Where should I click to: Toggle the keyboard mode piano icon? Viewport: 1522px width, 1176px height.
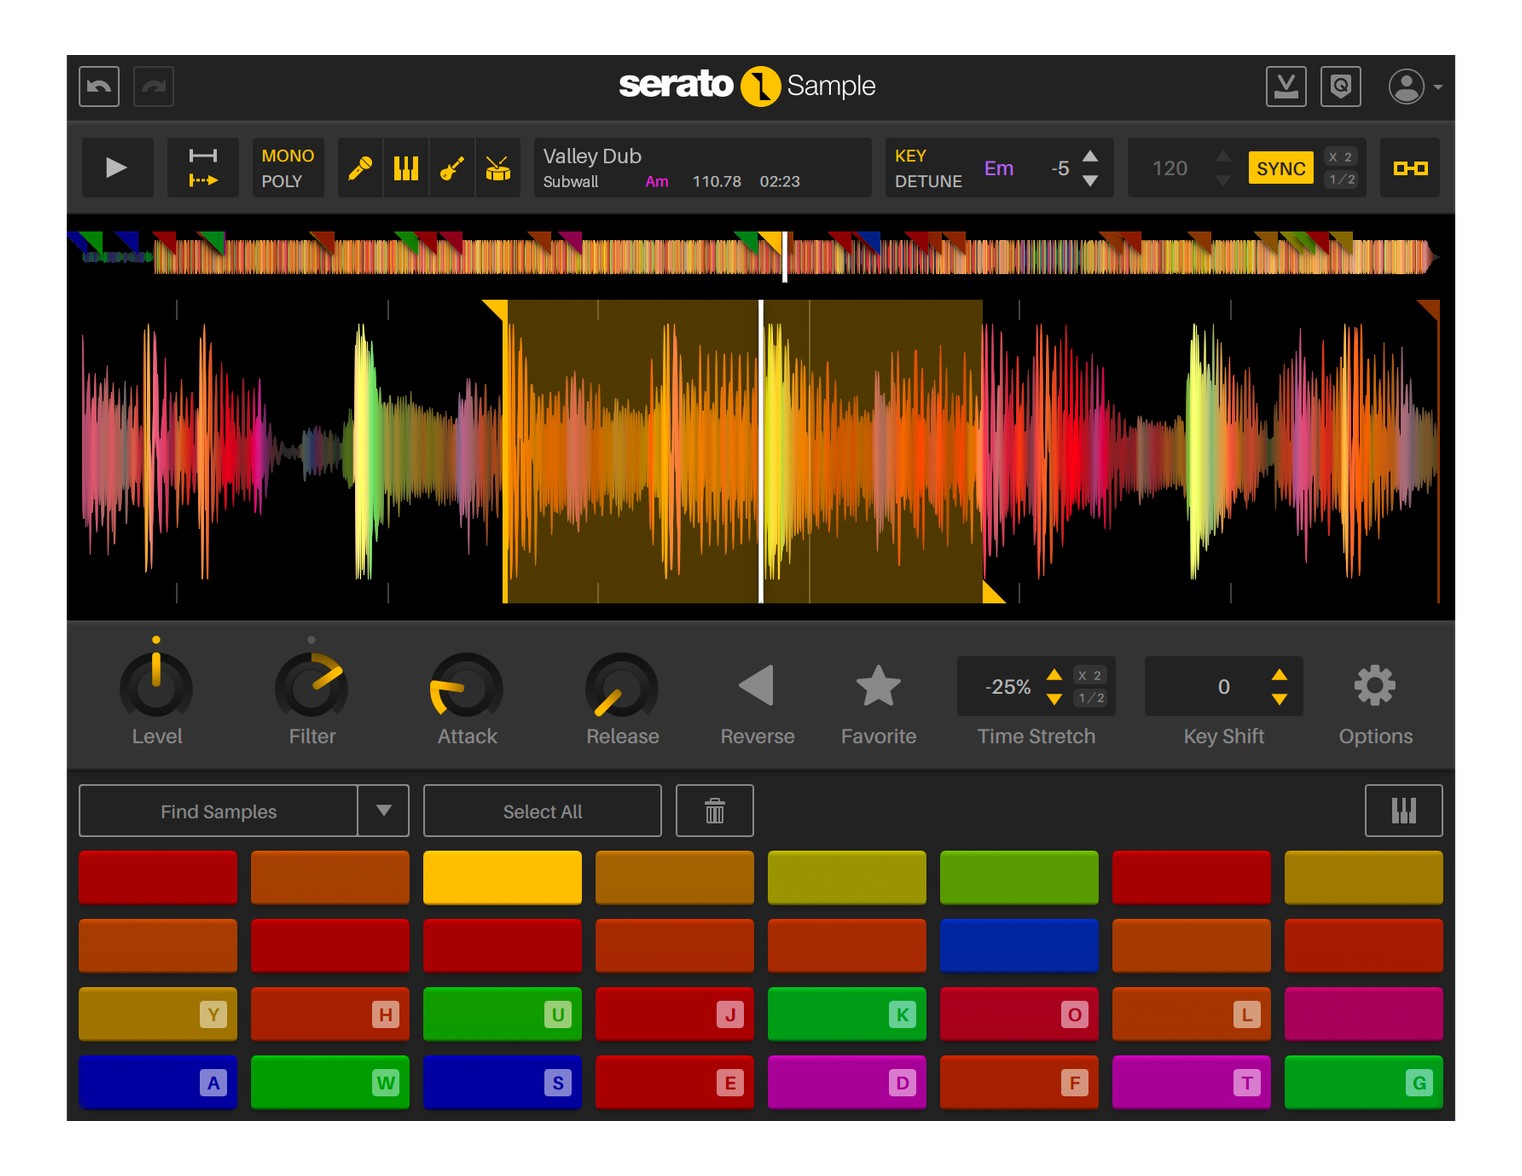coord(1404,811)
